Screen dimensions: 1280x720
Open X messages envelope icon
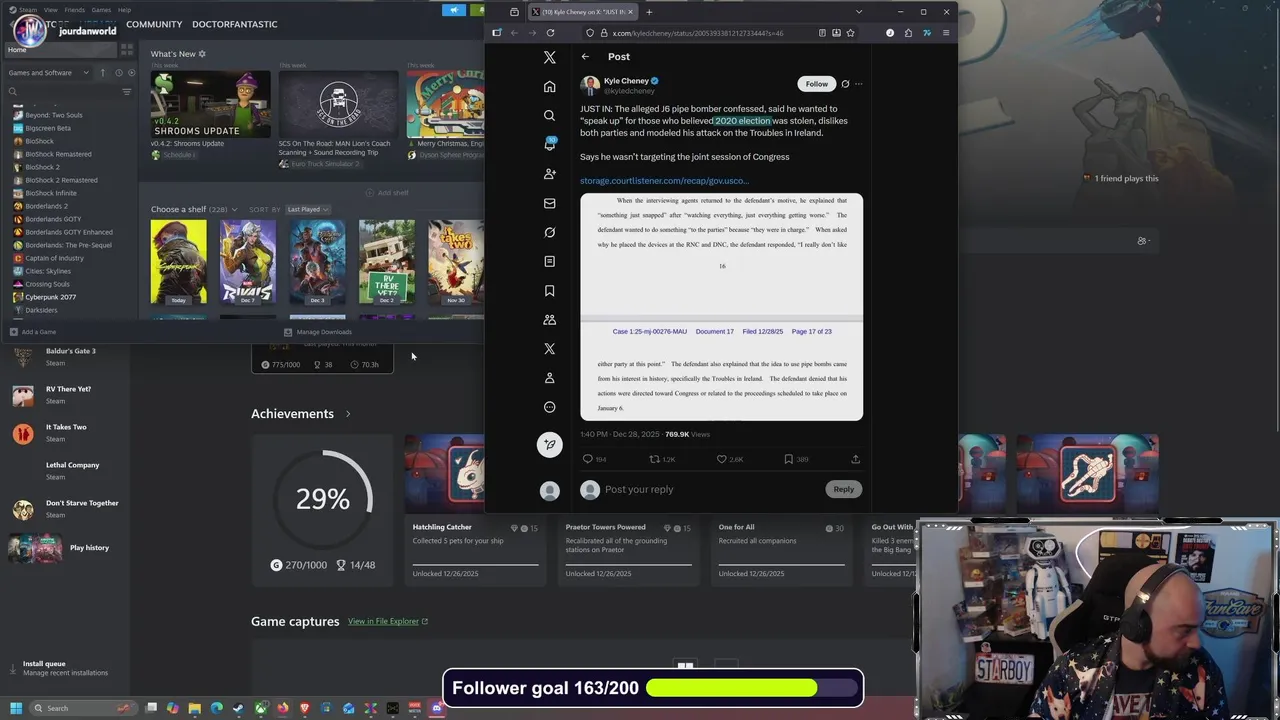[x=549, y=203]
